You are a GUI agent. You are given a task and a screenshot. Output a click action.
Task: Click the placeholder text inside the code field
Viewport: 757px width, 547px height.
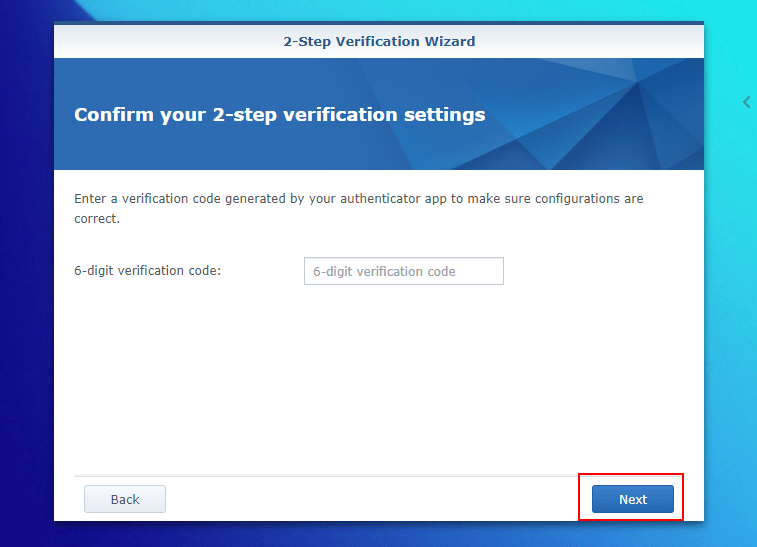[x=384, y=271]
